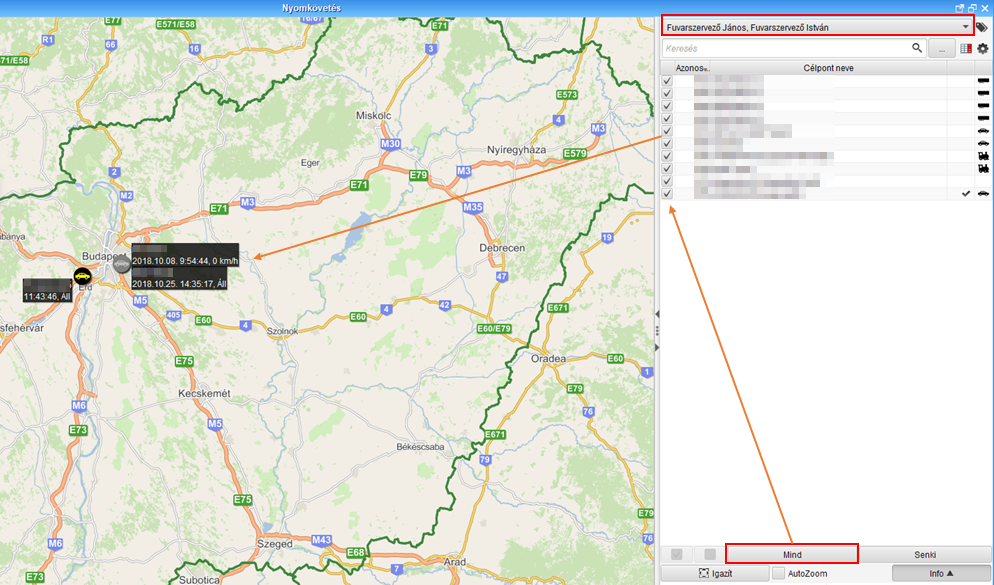
Task: Click the car icon in the last list row
Action: (983, 193)
